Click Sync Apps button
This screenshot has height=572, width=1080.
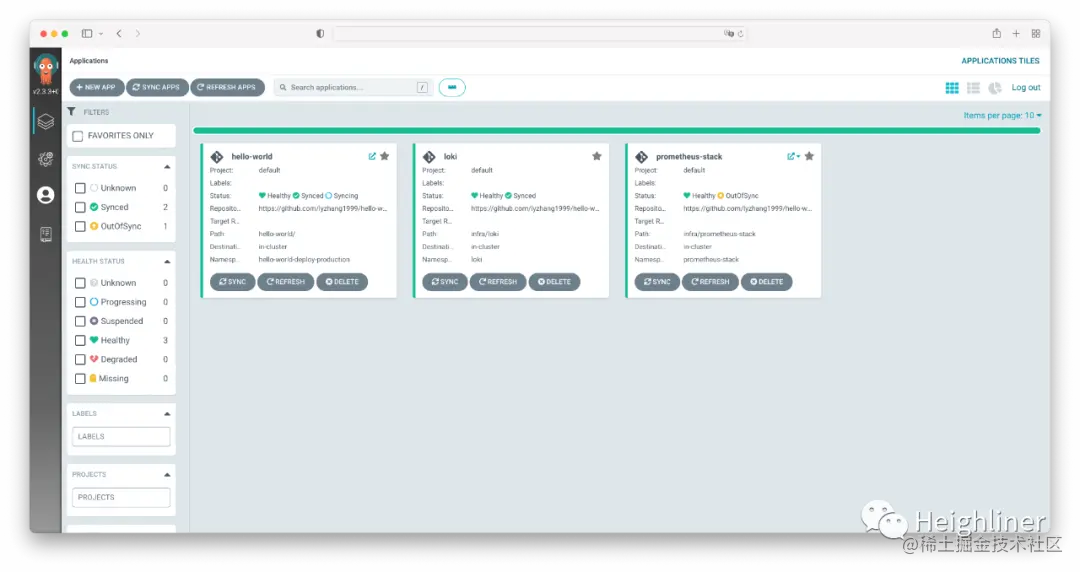157,88
